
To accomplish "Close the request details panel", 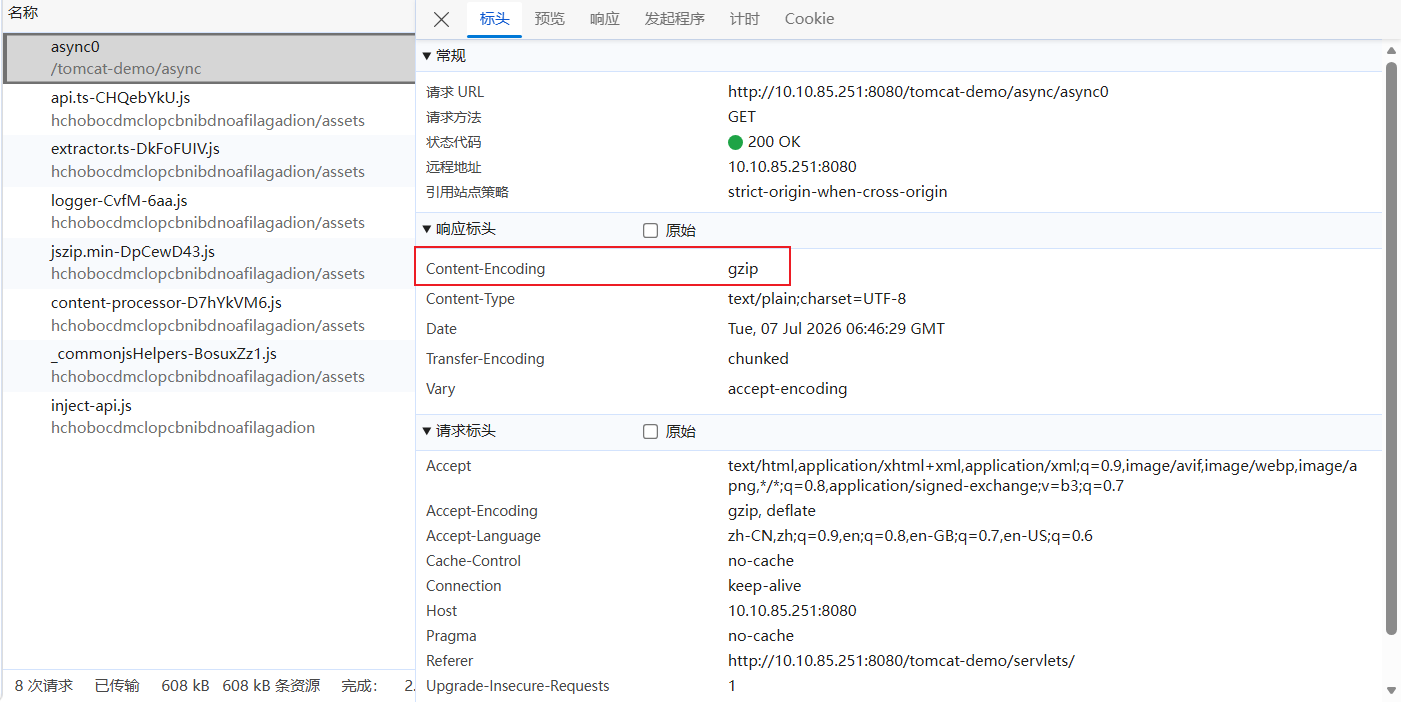I will [442, 19].
